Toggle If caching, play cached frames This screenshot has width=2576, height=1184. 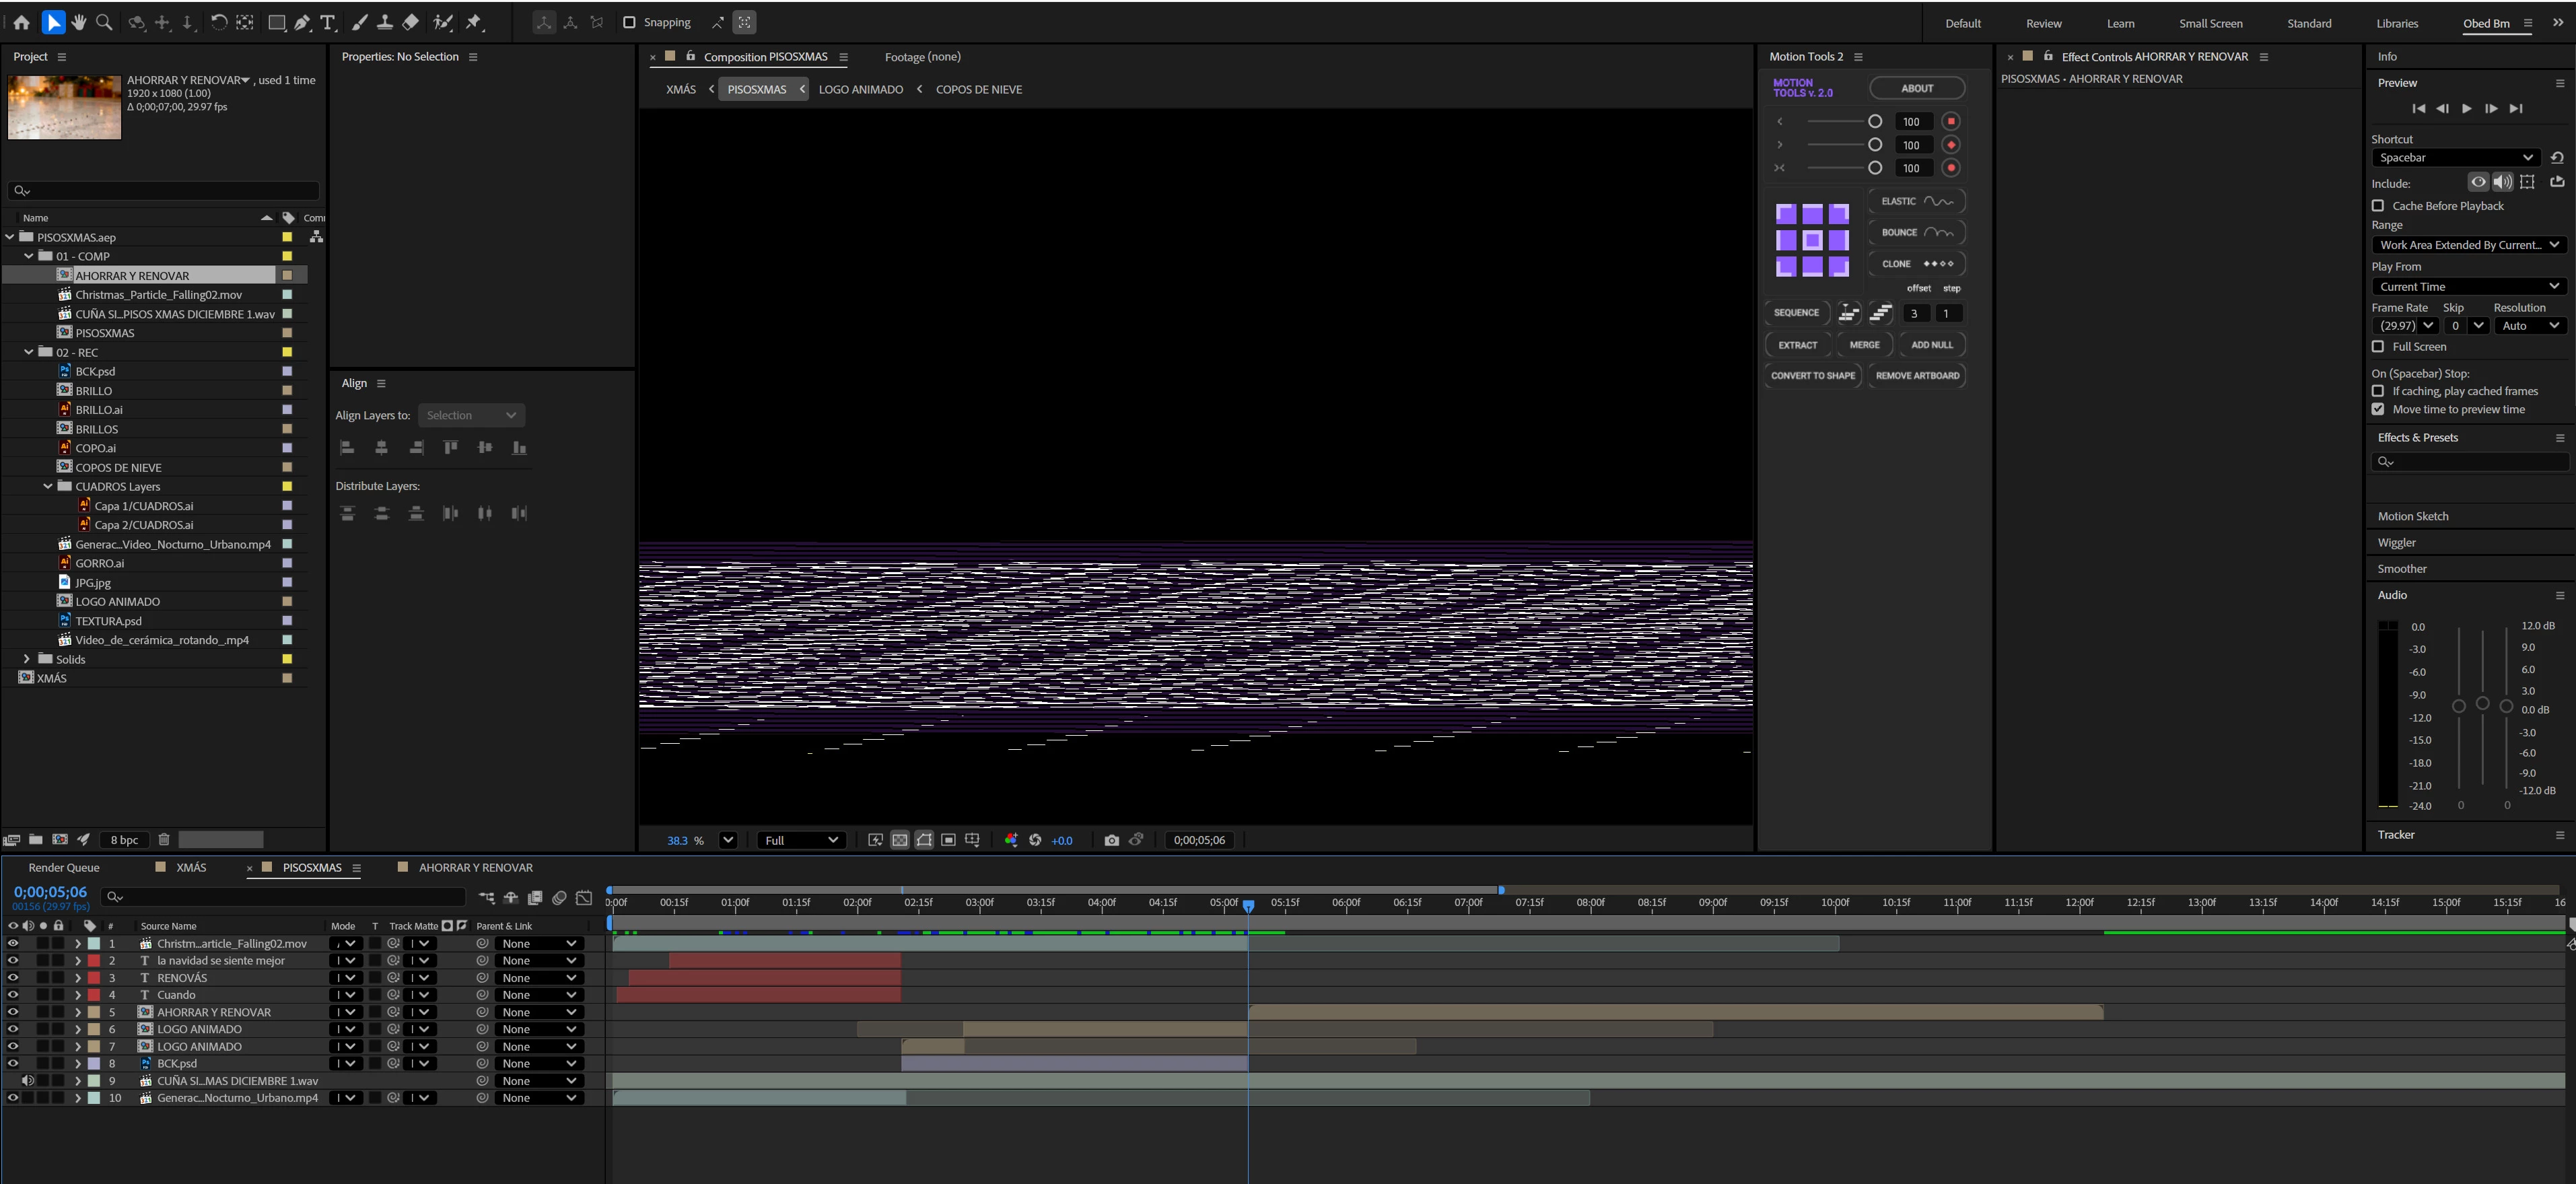click(x=2378, y=391)
